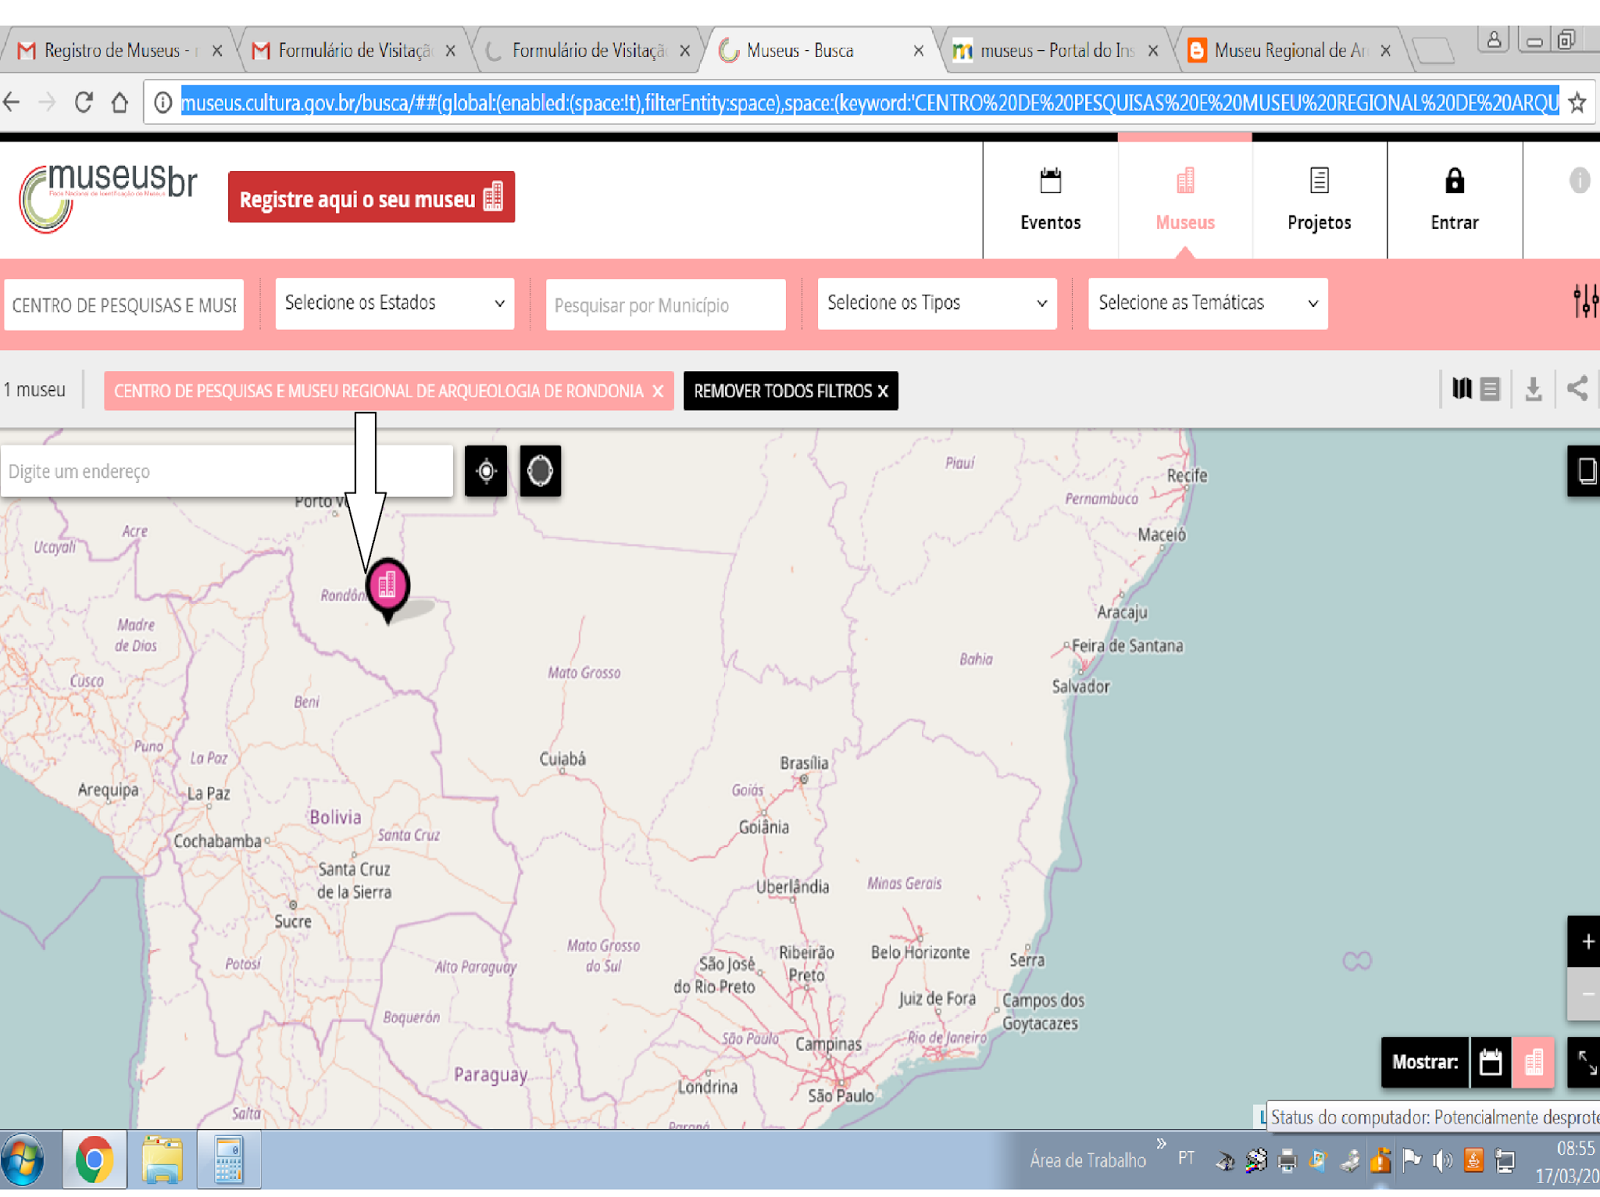Viewport: 1600px width, 1197px height.
Task: Switch to the Museu Regional de Ar tab
Action: coord(1289,50)
